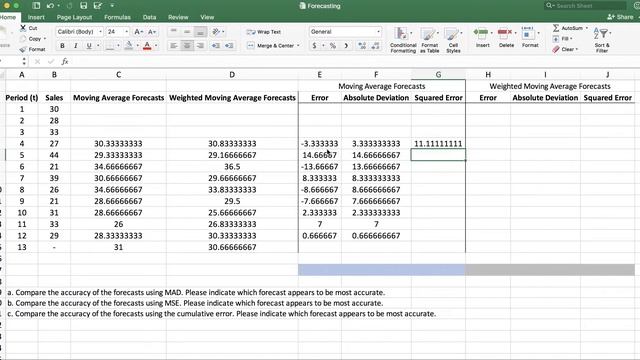Expand the AutoSum dropdown
This screenshot has height=360, width=640.
click(x=587, y=28)
